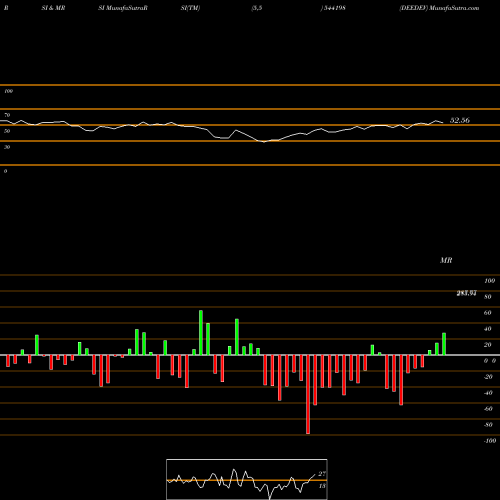Click the 544198 code in header
Screen dimensions: 500x500
(334, 8)
